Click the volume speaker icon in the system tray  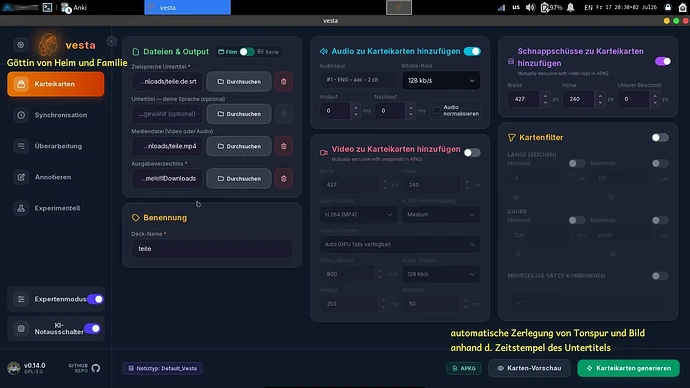tap(531, 7)
